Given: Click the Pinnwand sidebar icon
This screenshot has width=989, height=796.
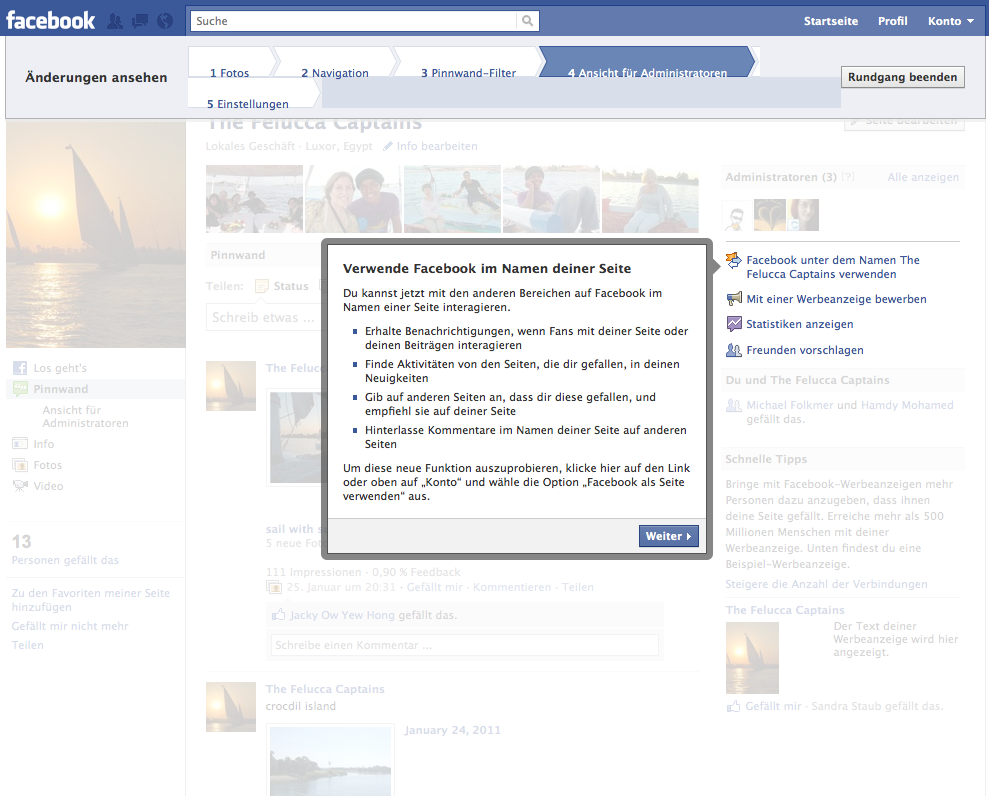Looking at the screenshot, I should [x=20, y=389].
